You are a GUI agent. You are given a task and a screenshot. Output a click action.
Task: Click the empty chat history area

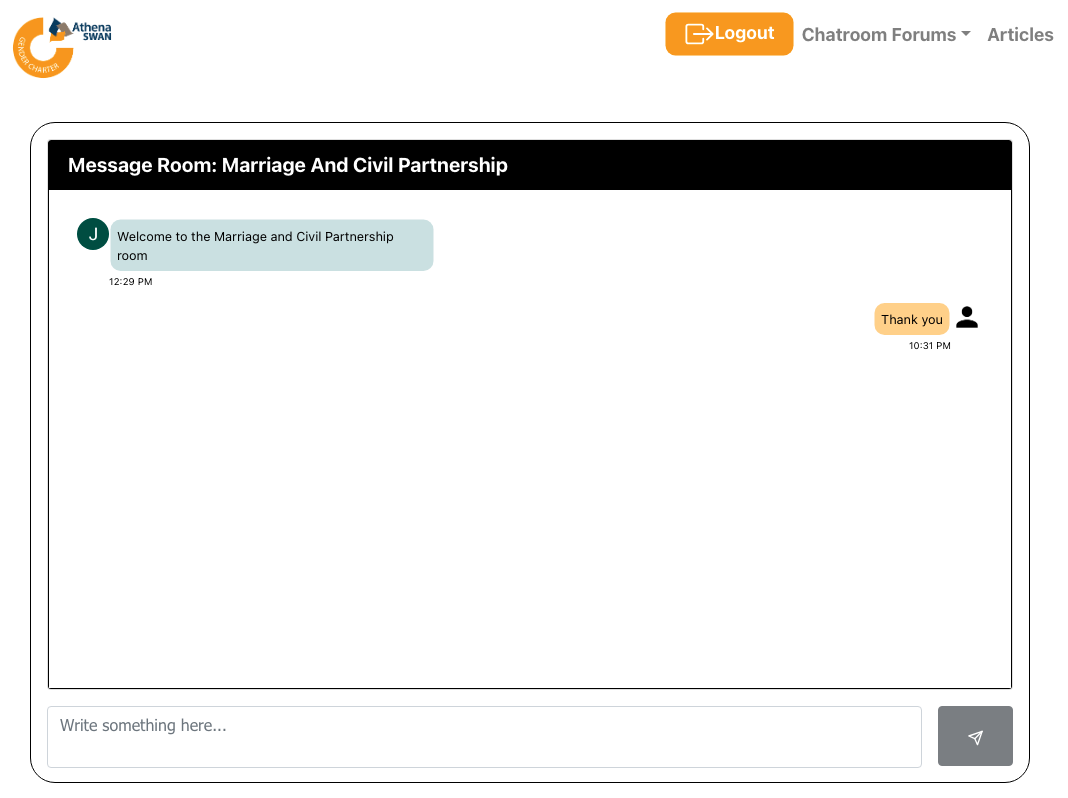530,520
